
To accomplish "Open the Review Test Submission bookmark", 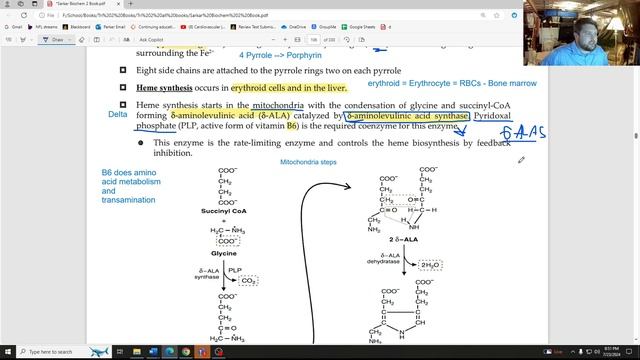I will (x=253, y=27).
